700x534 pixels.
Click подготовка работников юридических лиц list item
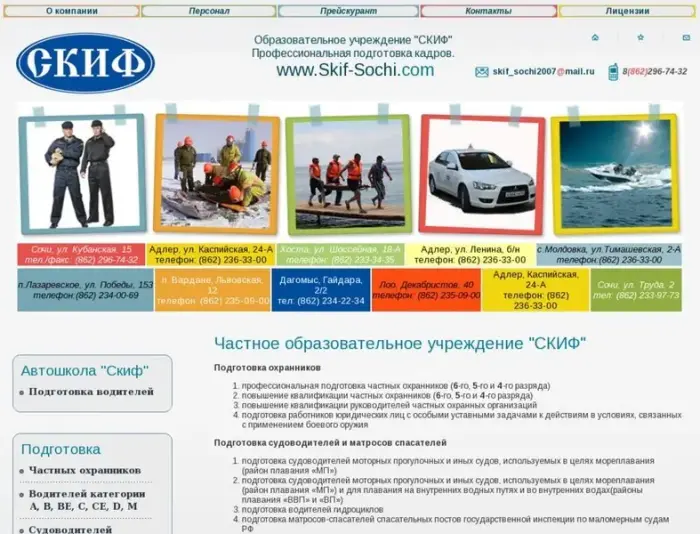(462, 420)
